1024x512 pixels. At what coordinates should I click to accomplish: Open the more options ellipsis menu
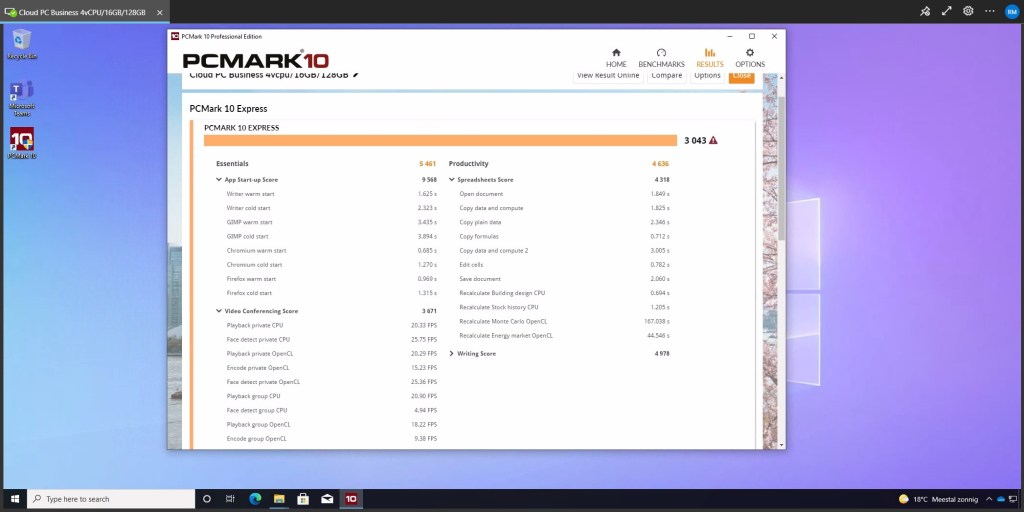tap(990, 11)
